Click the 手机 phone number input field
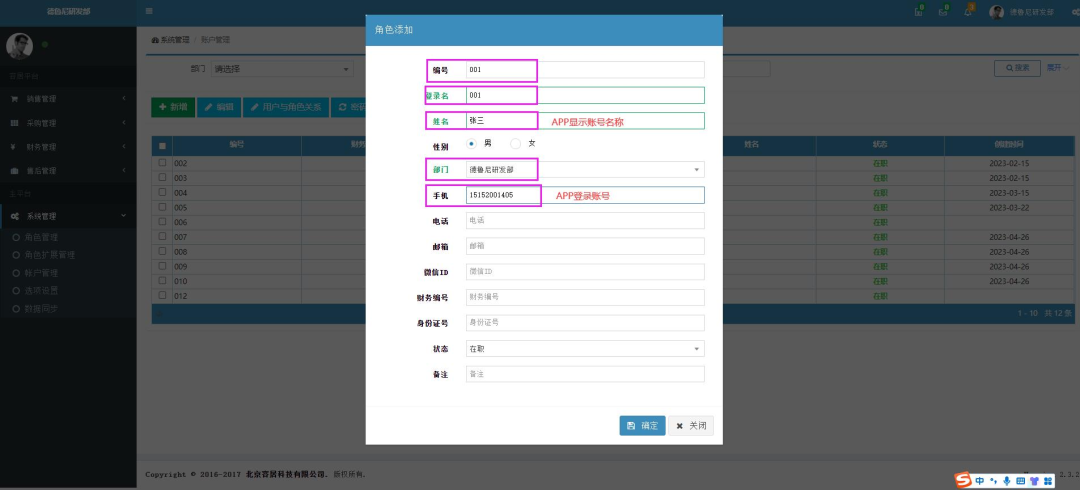1080x490 pixels. (585, 196)
